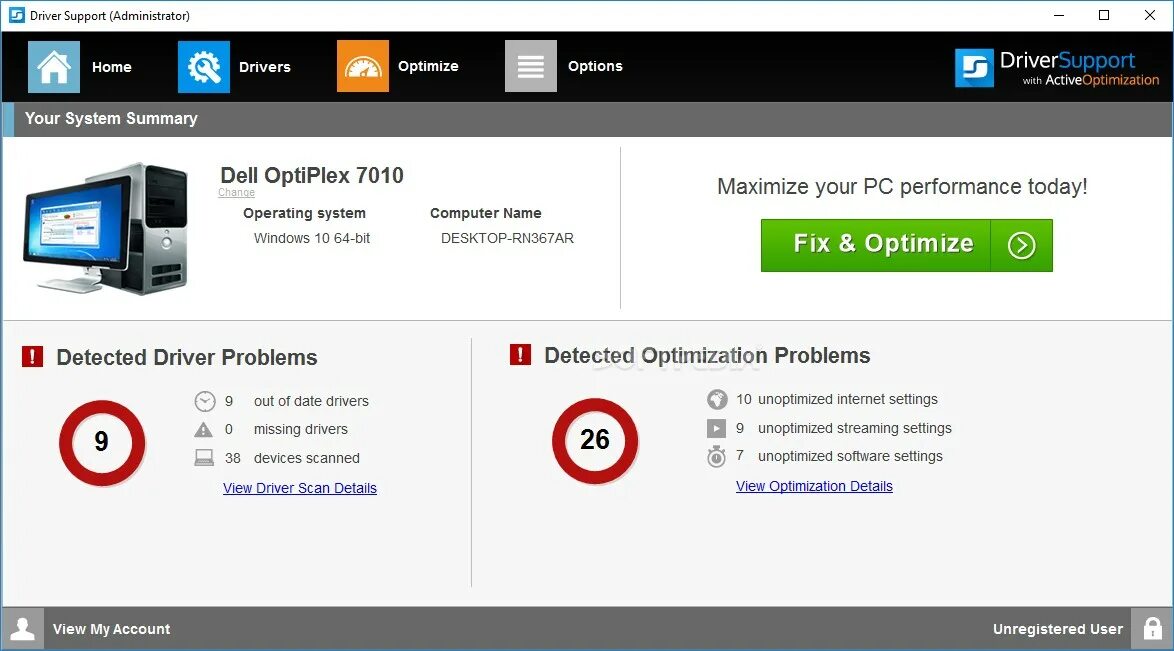The height and width of the screenshot is (651, 1174).
Task: Click the orange Optimize gauge icon
Action: point(362,66)
